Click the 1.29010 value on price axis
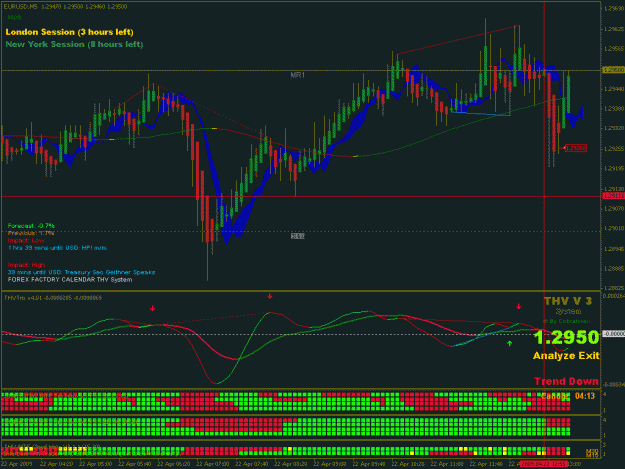This screenshot has height=469, width=625. [613, 228]
